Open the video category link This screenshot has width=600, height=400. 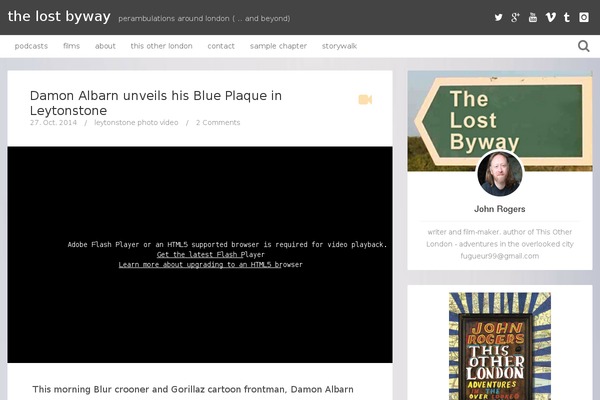169,122
